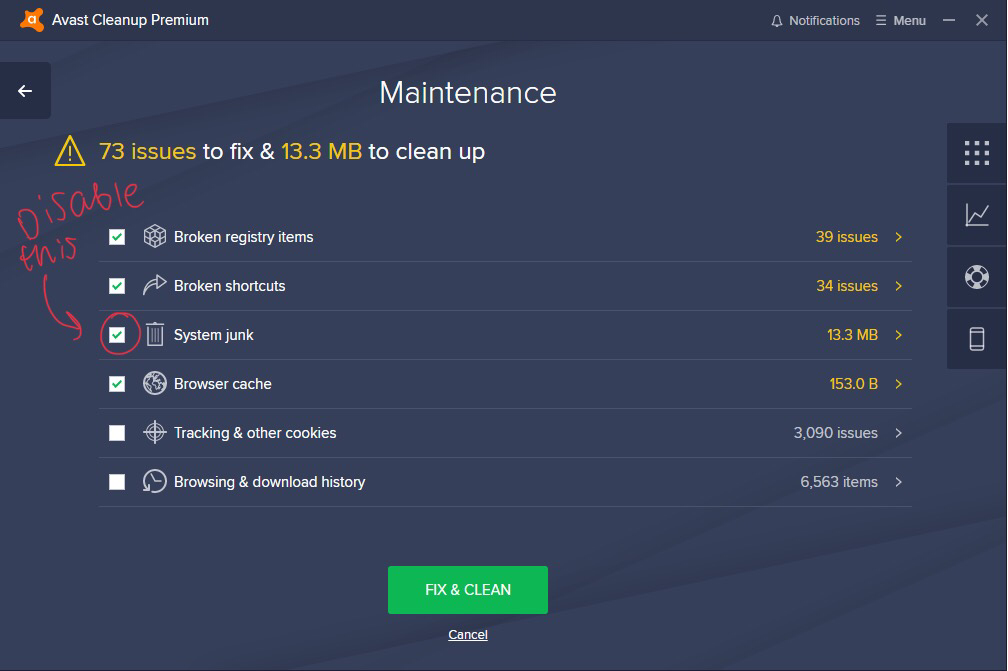The width and height of the screenshot is (1008, 671).
Task: Enable Tracking & other cookies checkbox
Action: tap(117, 433)
